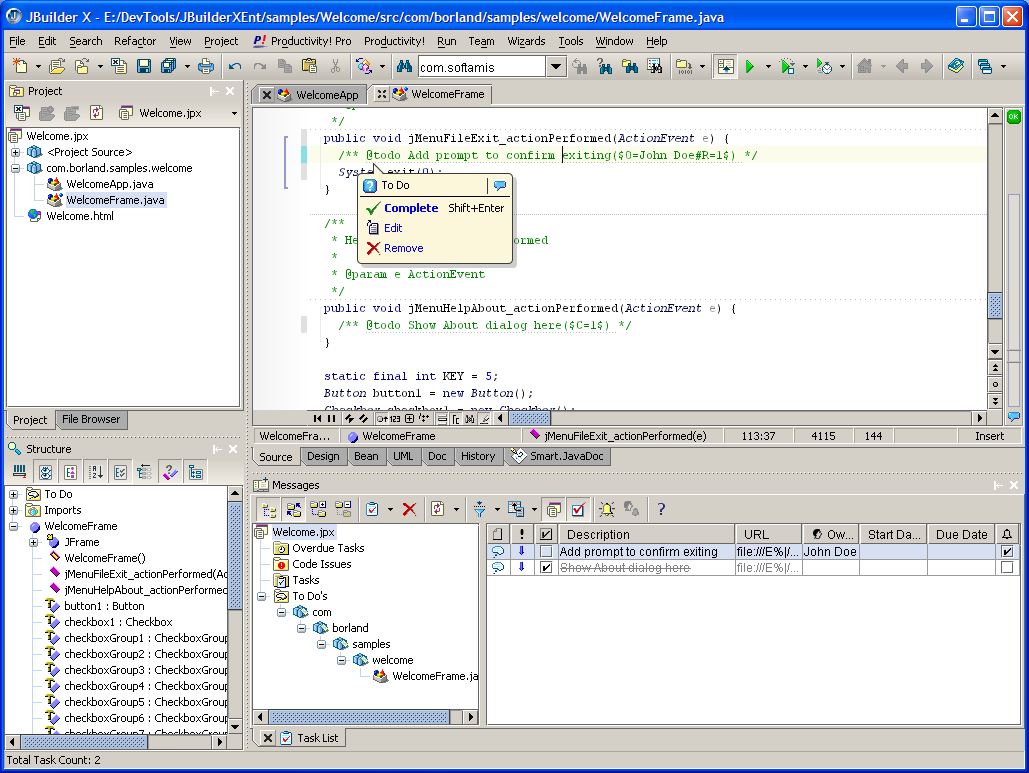Switch to the Design tab
Screen dimensions: 1029x773
coord(323,456)
